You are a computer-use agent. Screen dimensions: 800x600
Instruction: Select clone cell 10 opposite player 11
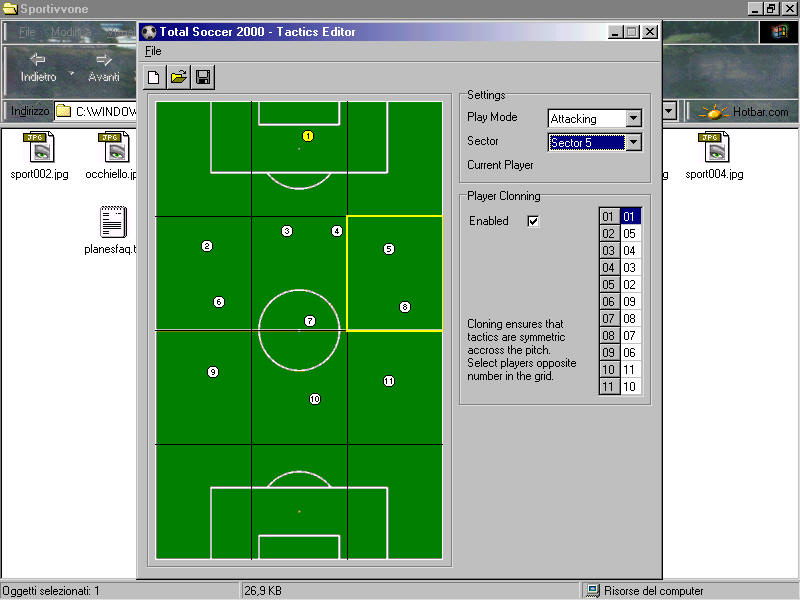point(631,386)
